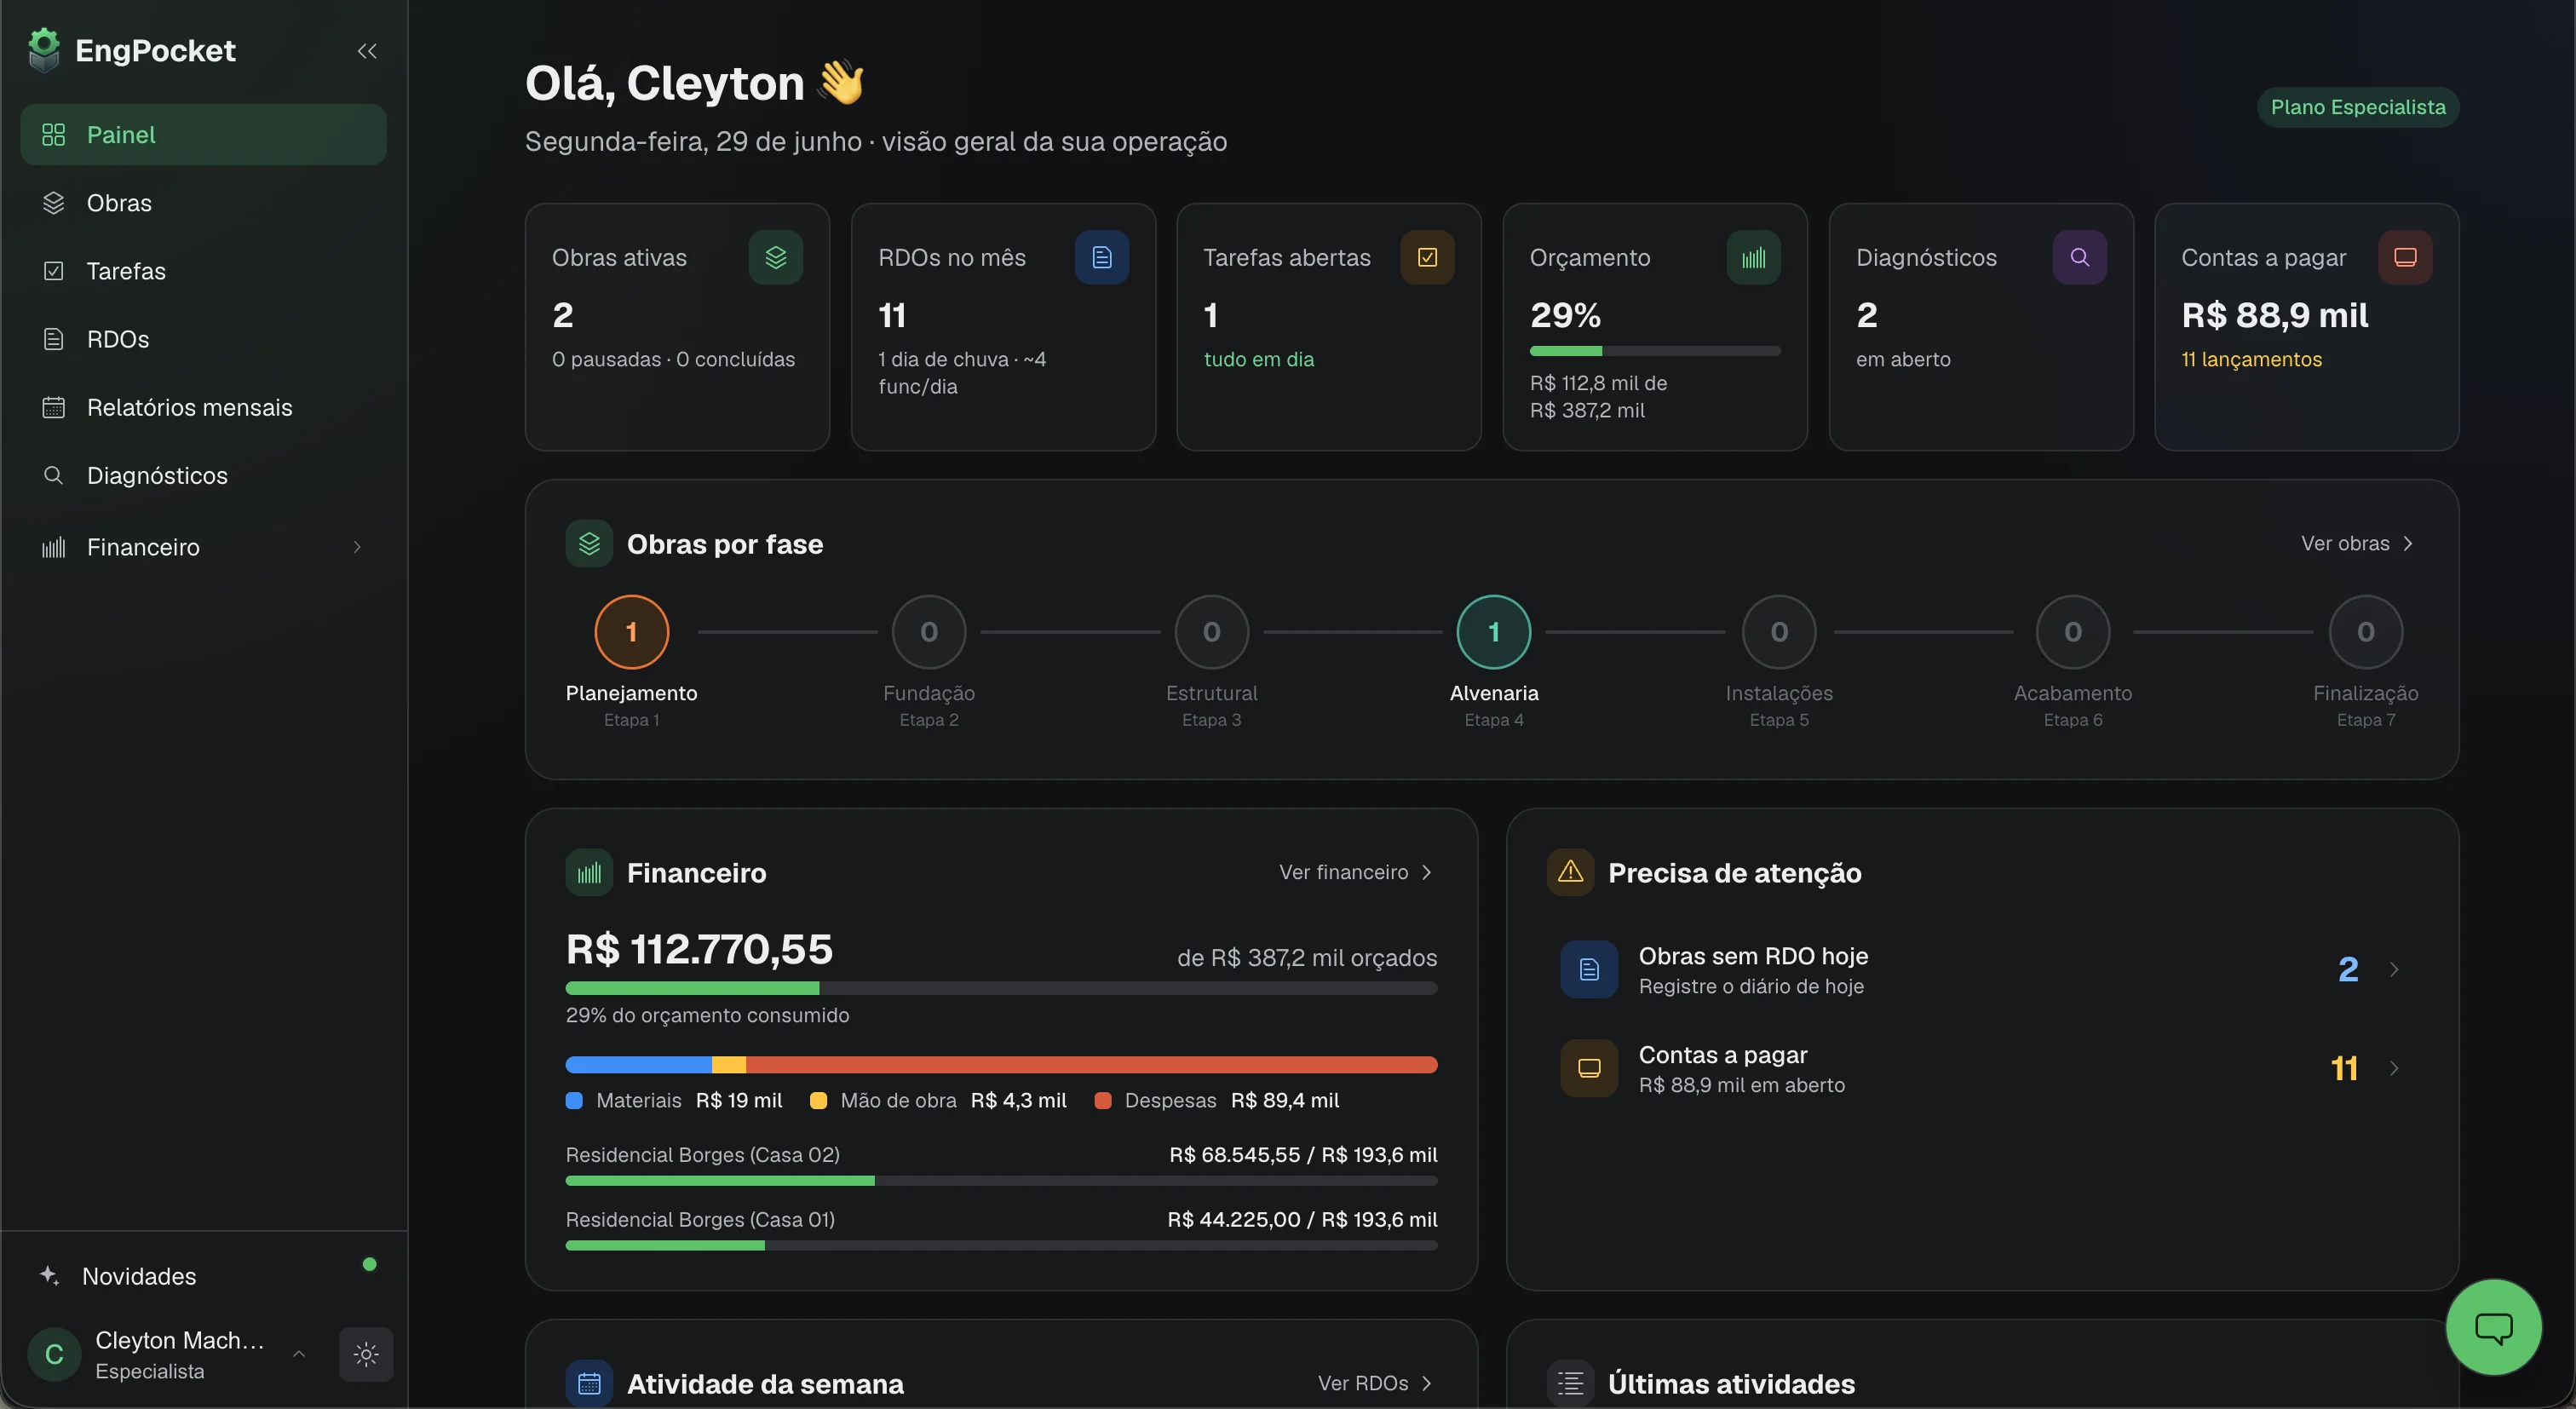Screen dimensions: 2576x1409
Task: Click the 'R$ 88,9 mil' card value
Action: click(2275, 315)
